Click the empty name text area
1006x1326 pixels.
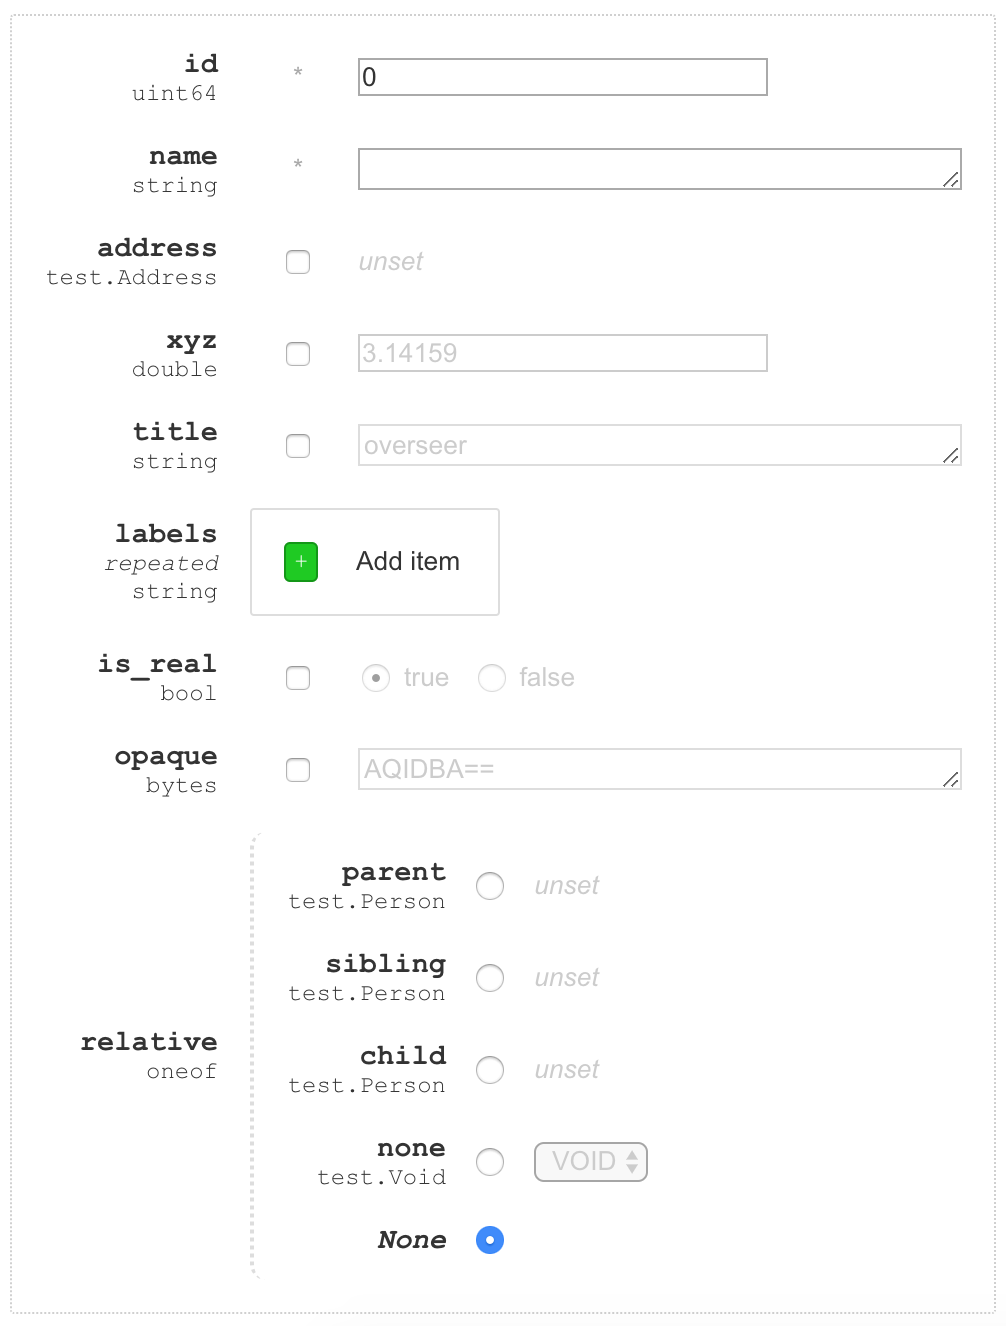(658, 168)
